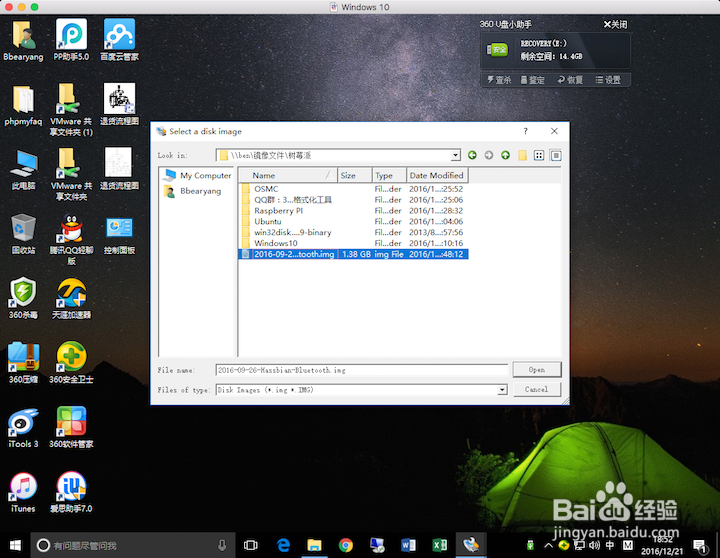Click 鉴定 in 360 U盘 widget
Image resolution: width=720 pixels, height=558 pixels.
tap(532, 80)
